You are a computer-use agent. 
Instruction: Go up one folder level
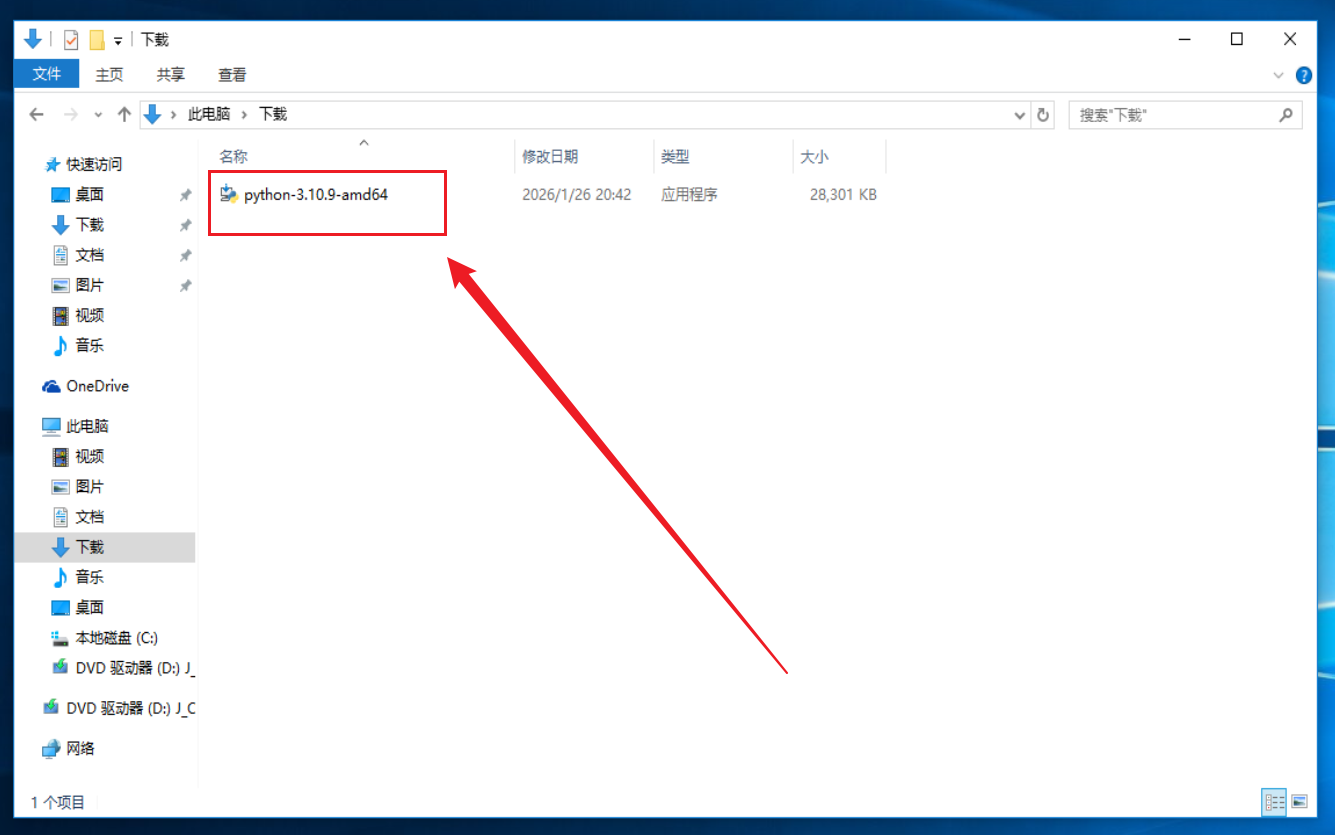point(124,114)
